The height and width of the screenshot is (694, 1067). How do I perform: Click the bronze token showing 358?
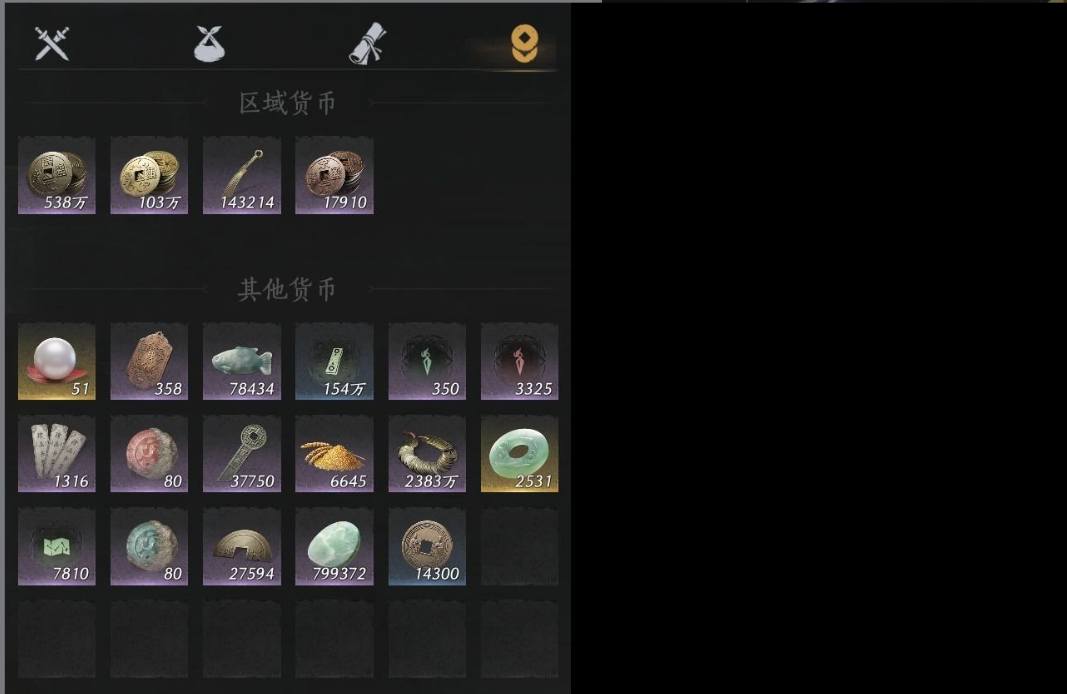point(149,361)
